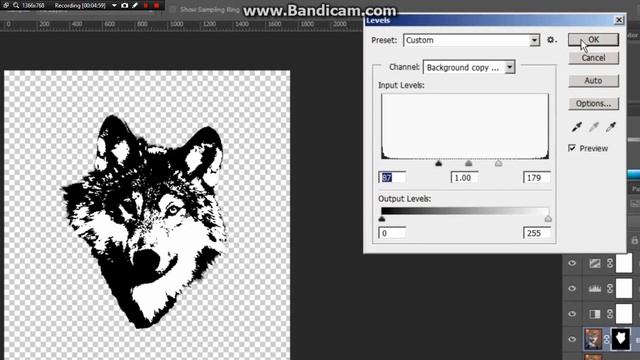Open the Channel dropdown for Background copy
640x360 pixels.
click(469, 67)
